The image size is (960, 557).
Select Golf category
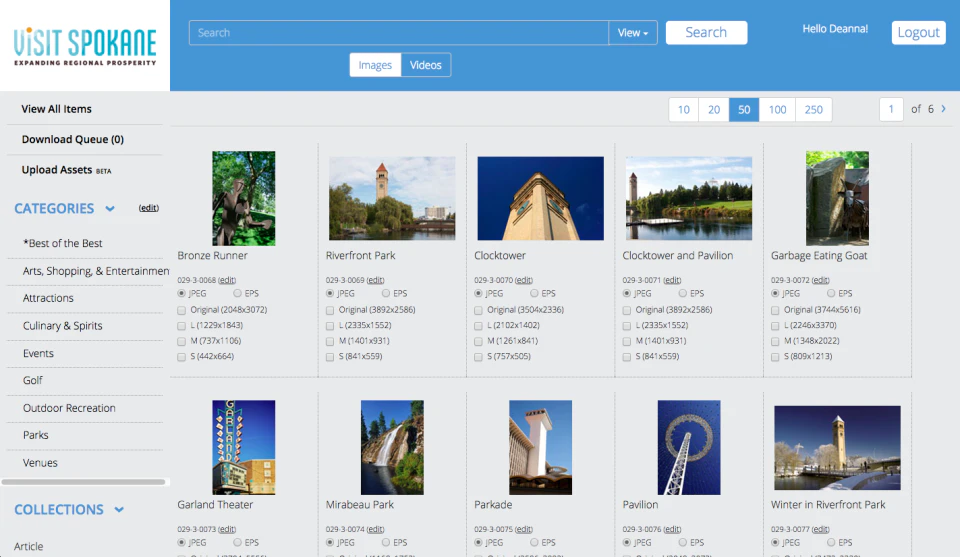pyautogui.click(x=32, y=380)
